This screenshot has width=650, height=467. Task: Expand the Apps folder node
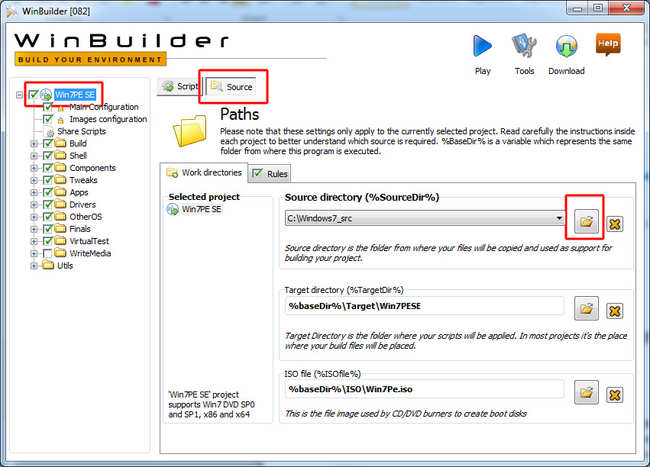[34, 193]
